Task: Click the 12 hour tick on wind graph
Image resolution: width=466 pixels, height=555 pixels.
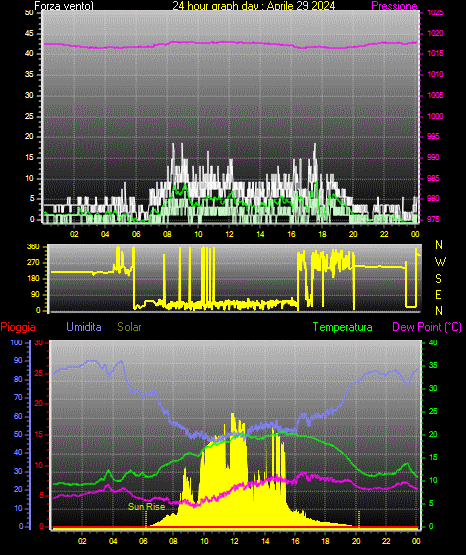Action: 229,234
